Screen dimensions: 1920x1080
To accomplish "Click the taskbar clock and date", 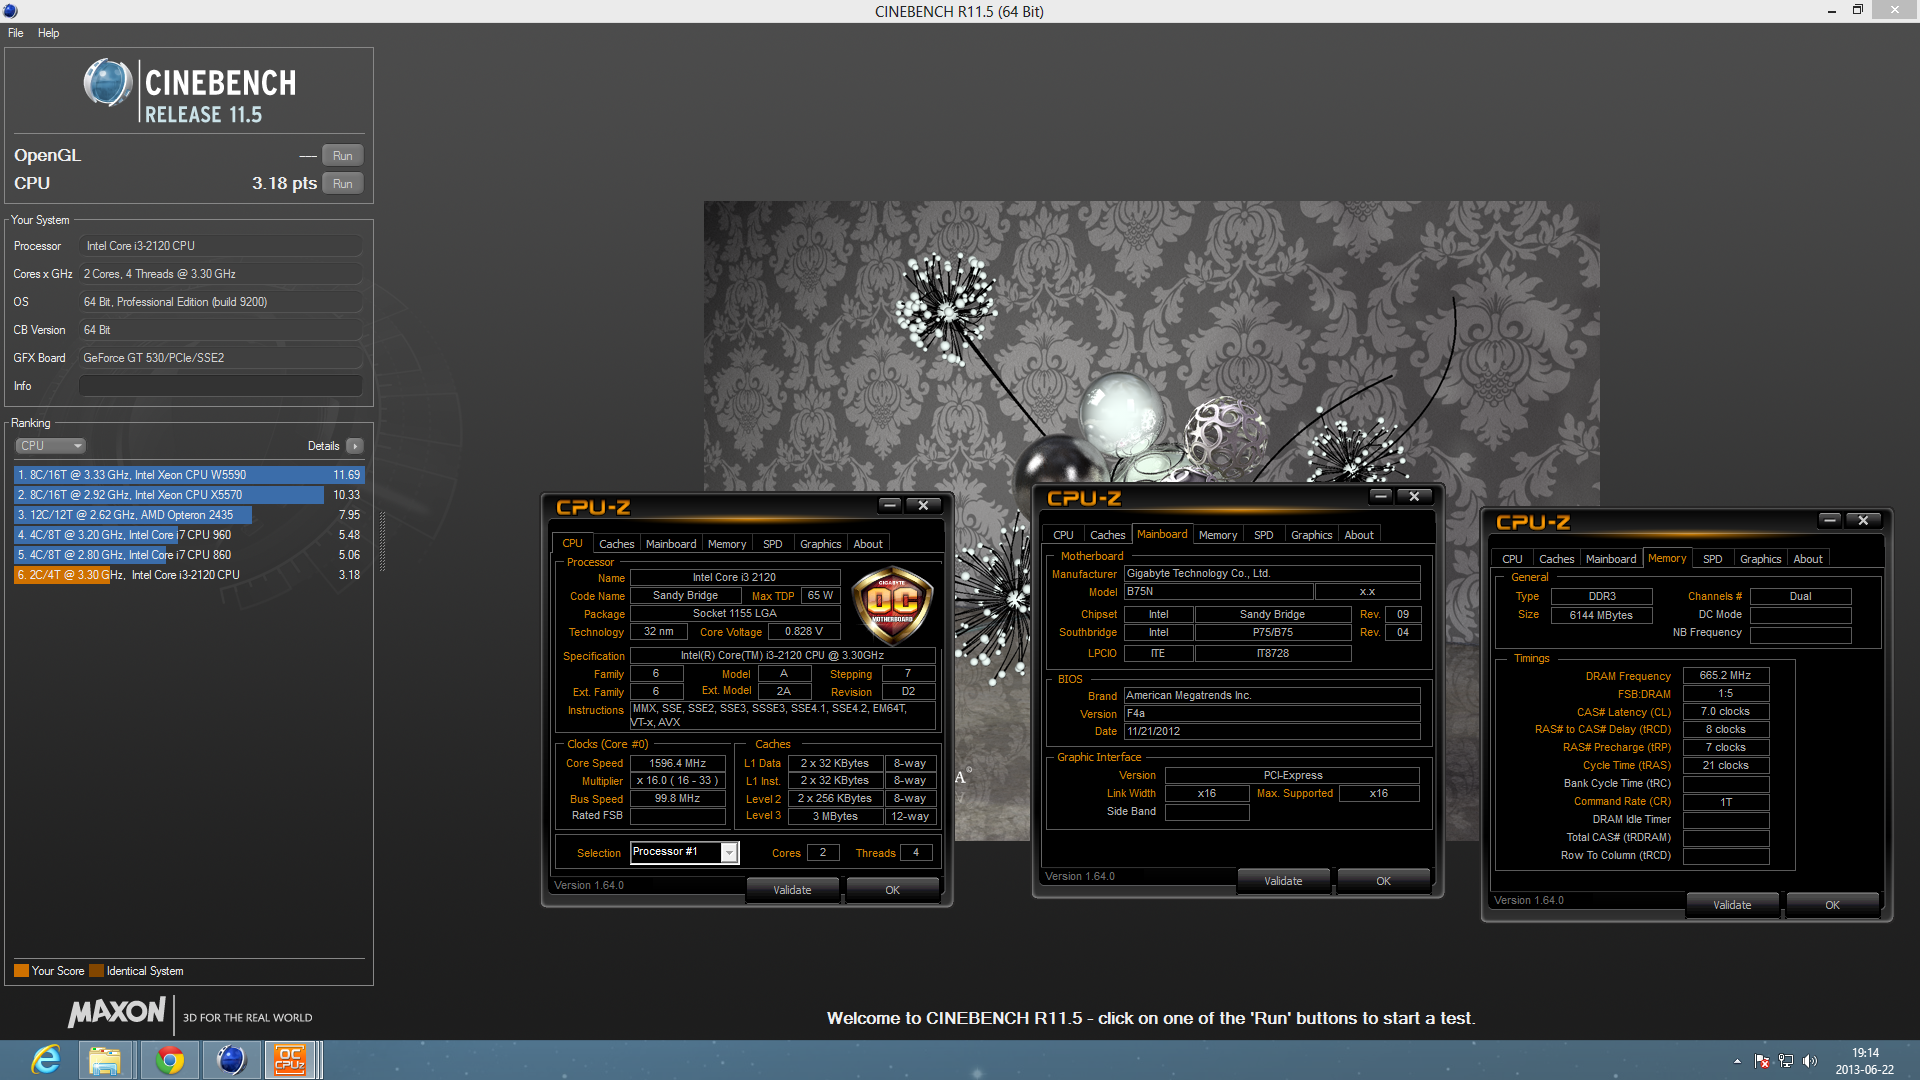I will pyautogui.click(x=1865, y=1061).
